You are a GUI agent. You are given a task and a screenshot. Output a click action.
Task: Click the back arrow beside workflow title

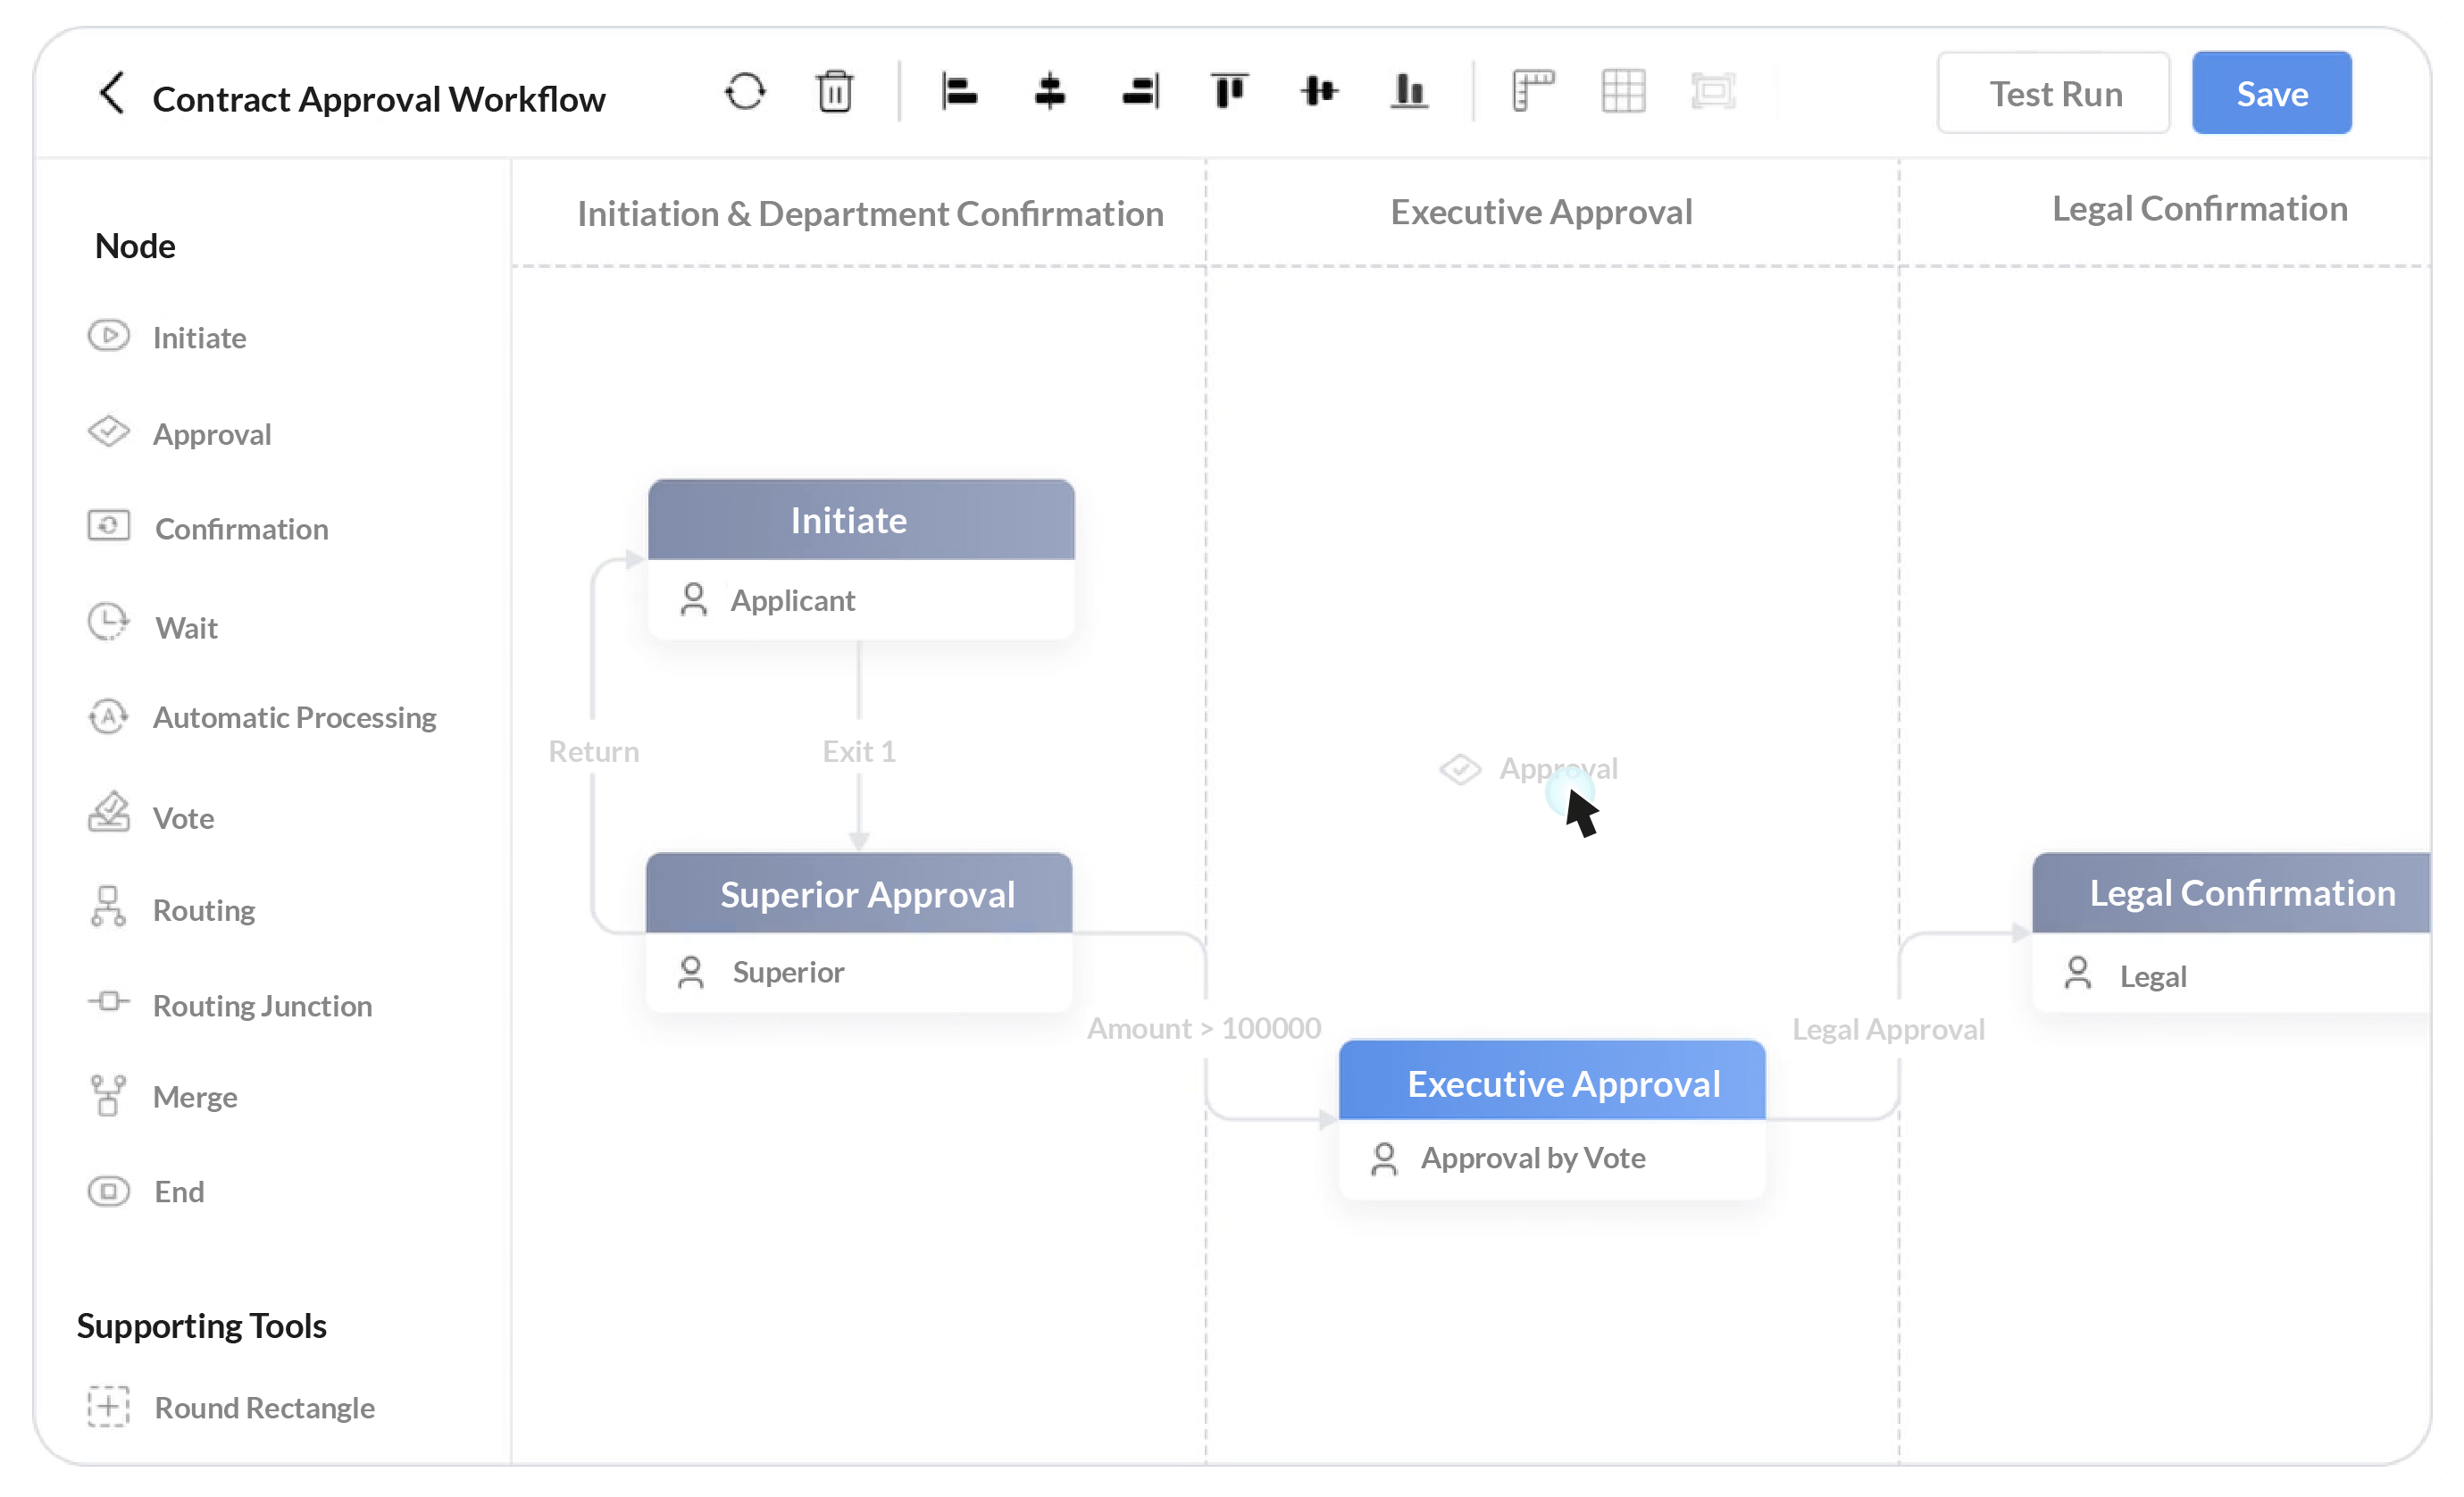click(111, 94)
